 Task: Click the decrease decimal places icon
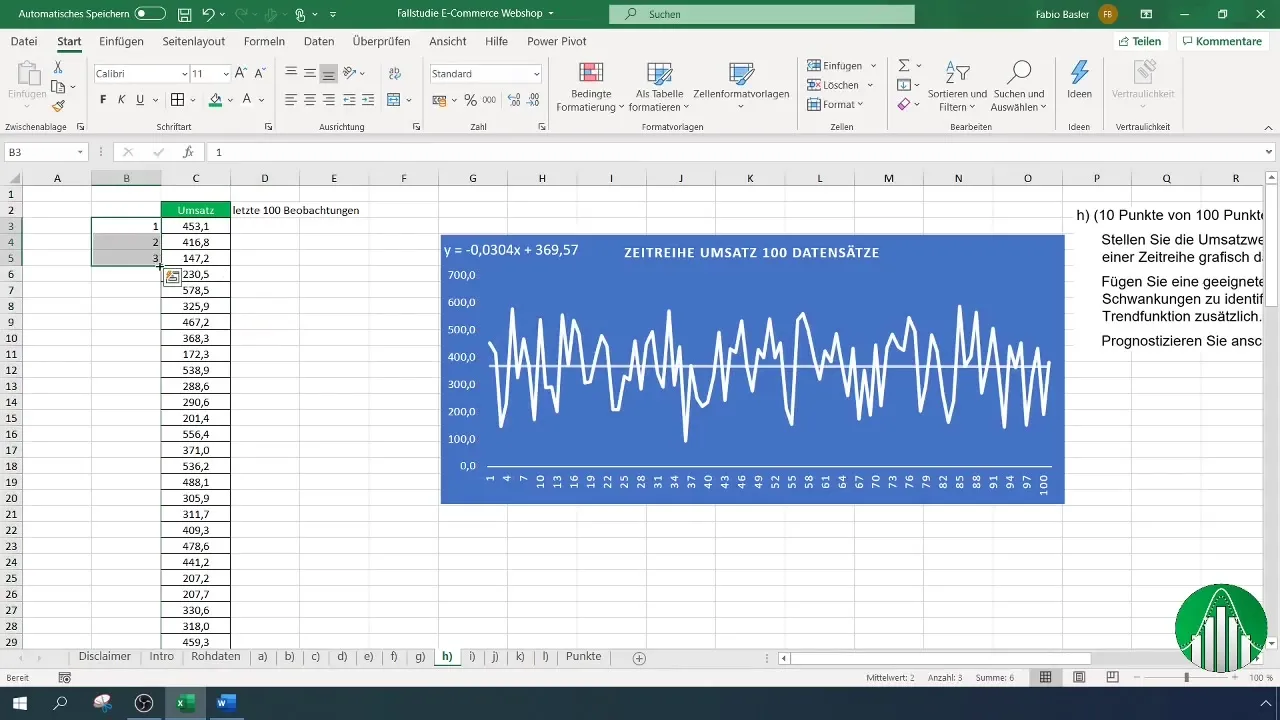point(535,100)
